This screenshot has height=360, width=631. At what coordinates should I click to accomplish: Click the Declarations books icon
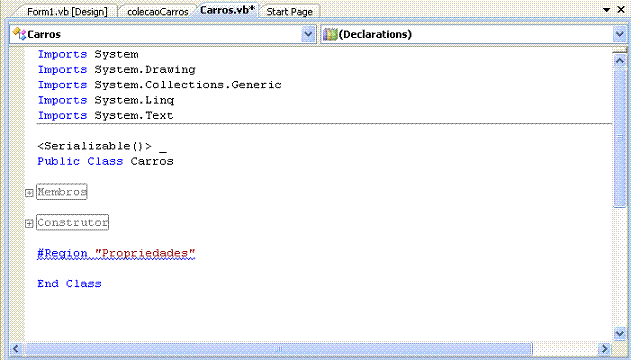point(330,35)
